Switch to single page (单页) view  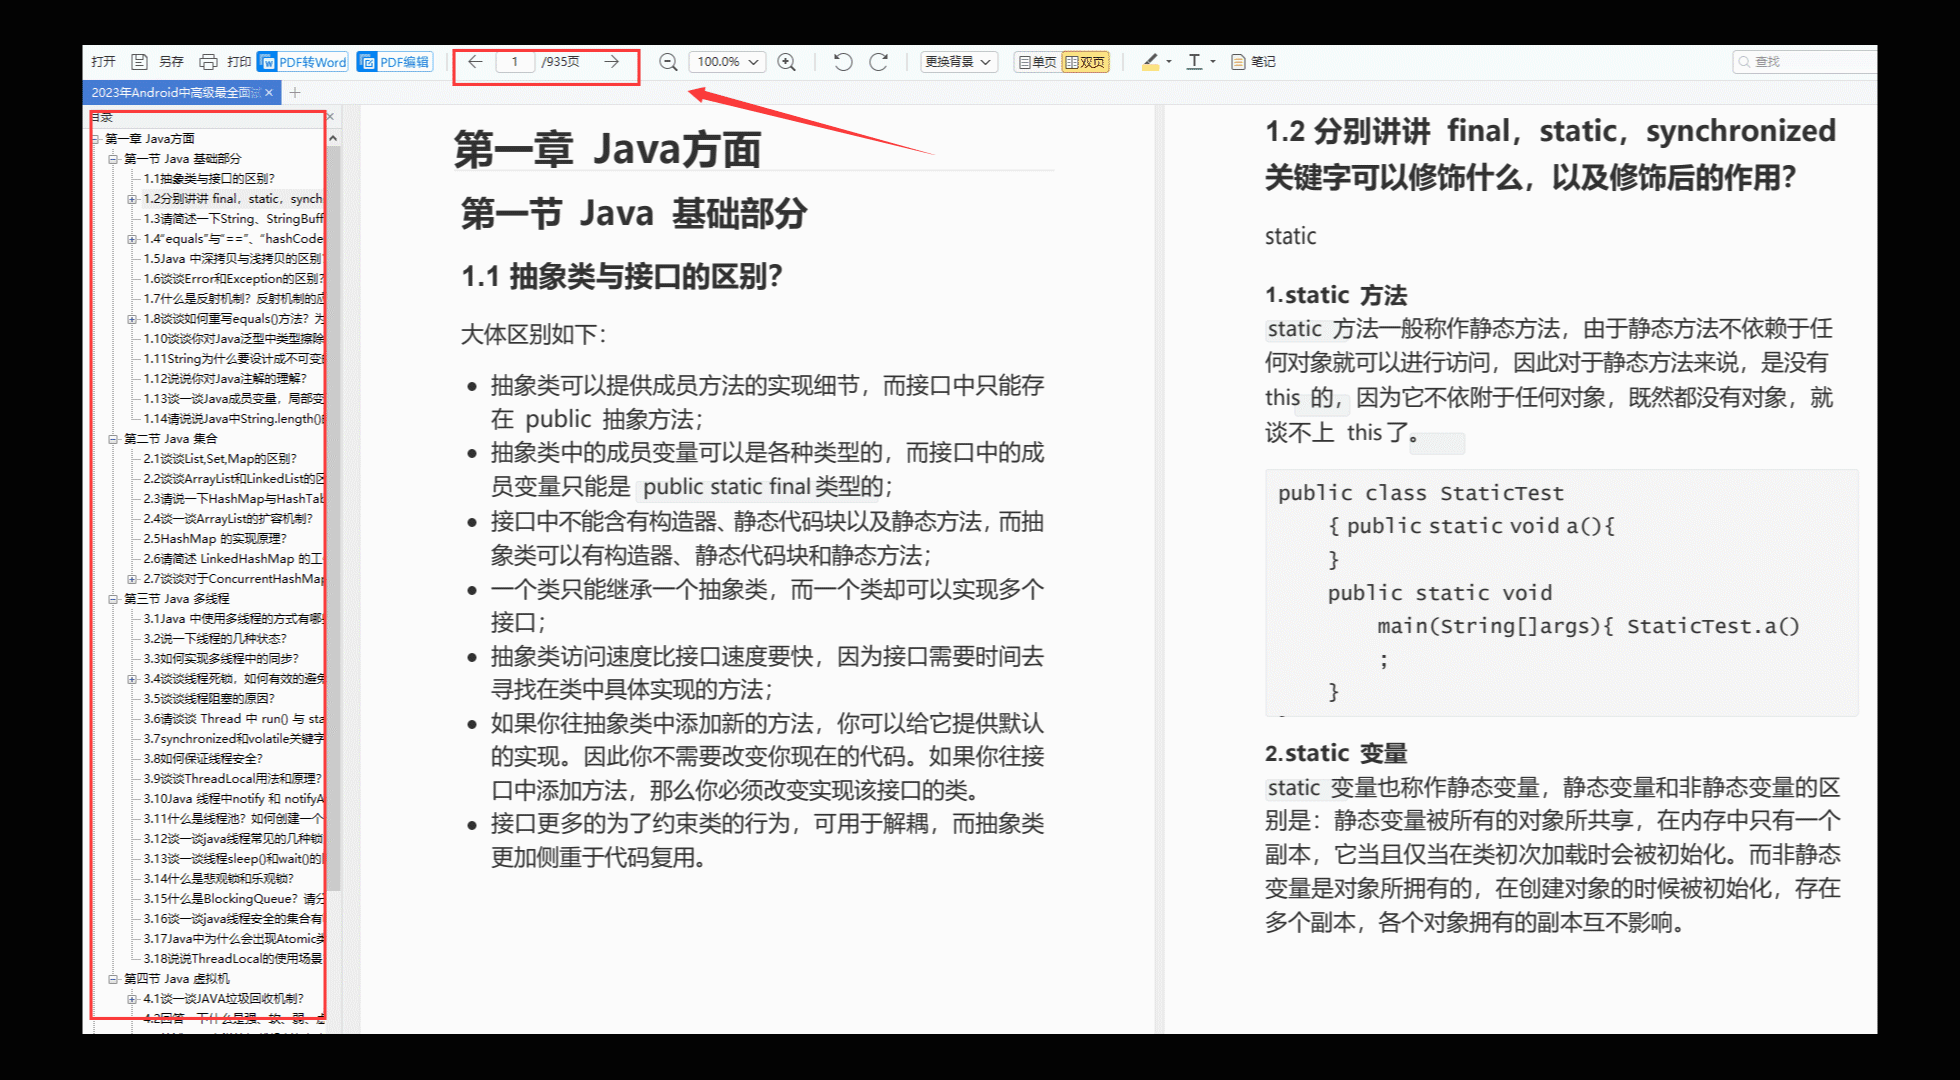[x=1037, y=62]
